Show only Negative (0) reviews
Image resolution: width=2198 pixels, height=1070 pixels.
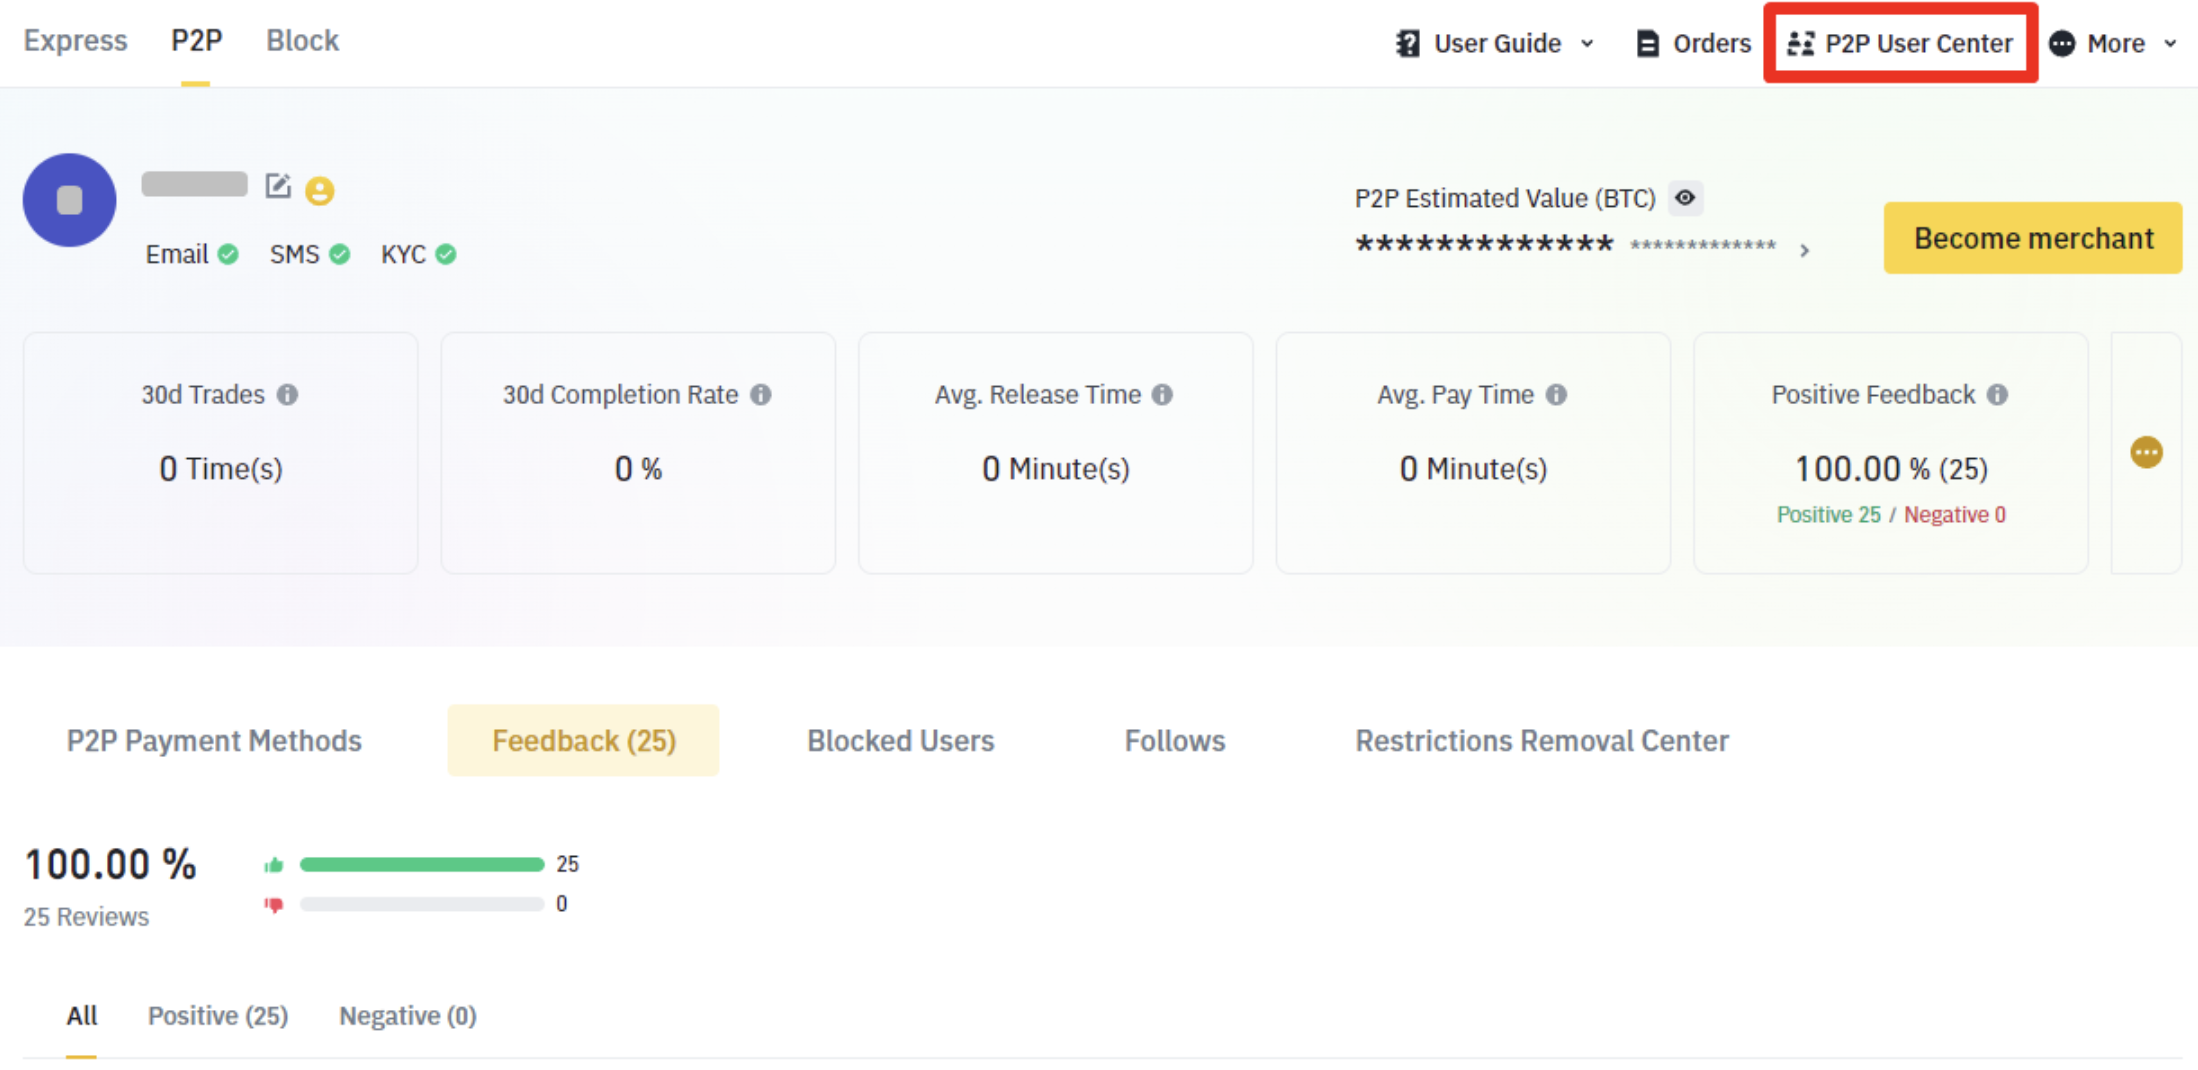407,1016
